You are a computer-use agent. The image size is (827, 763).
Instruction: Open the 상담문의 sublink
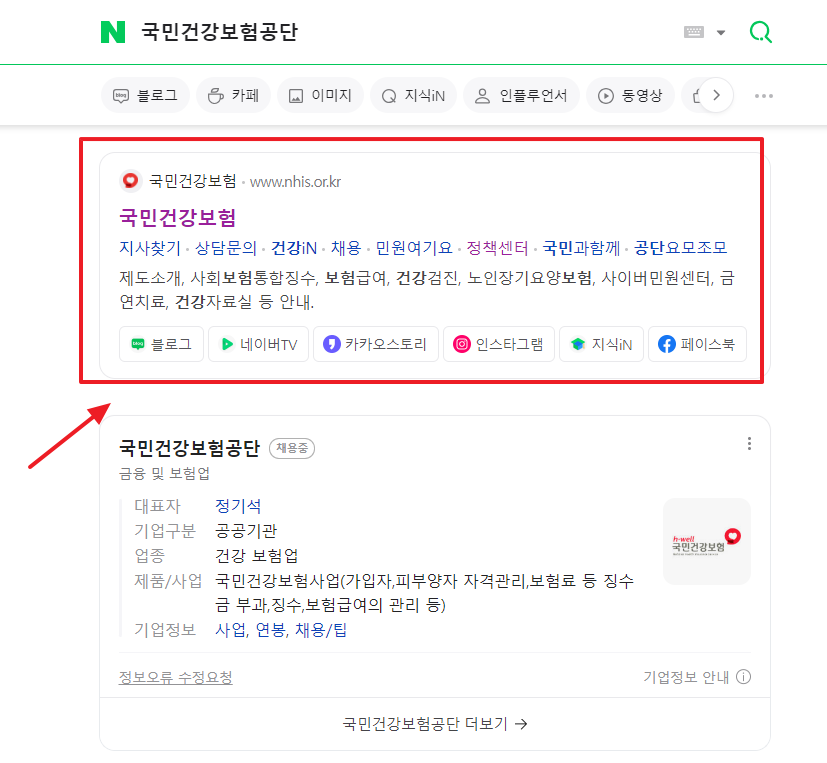(226, 248)
